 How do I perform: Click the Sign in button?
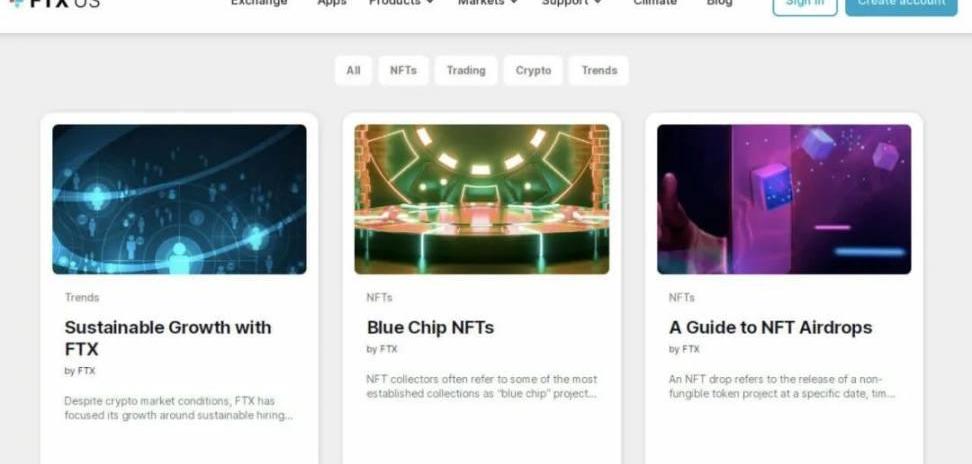(805, 5)
